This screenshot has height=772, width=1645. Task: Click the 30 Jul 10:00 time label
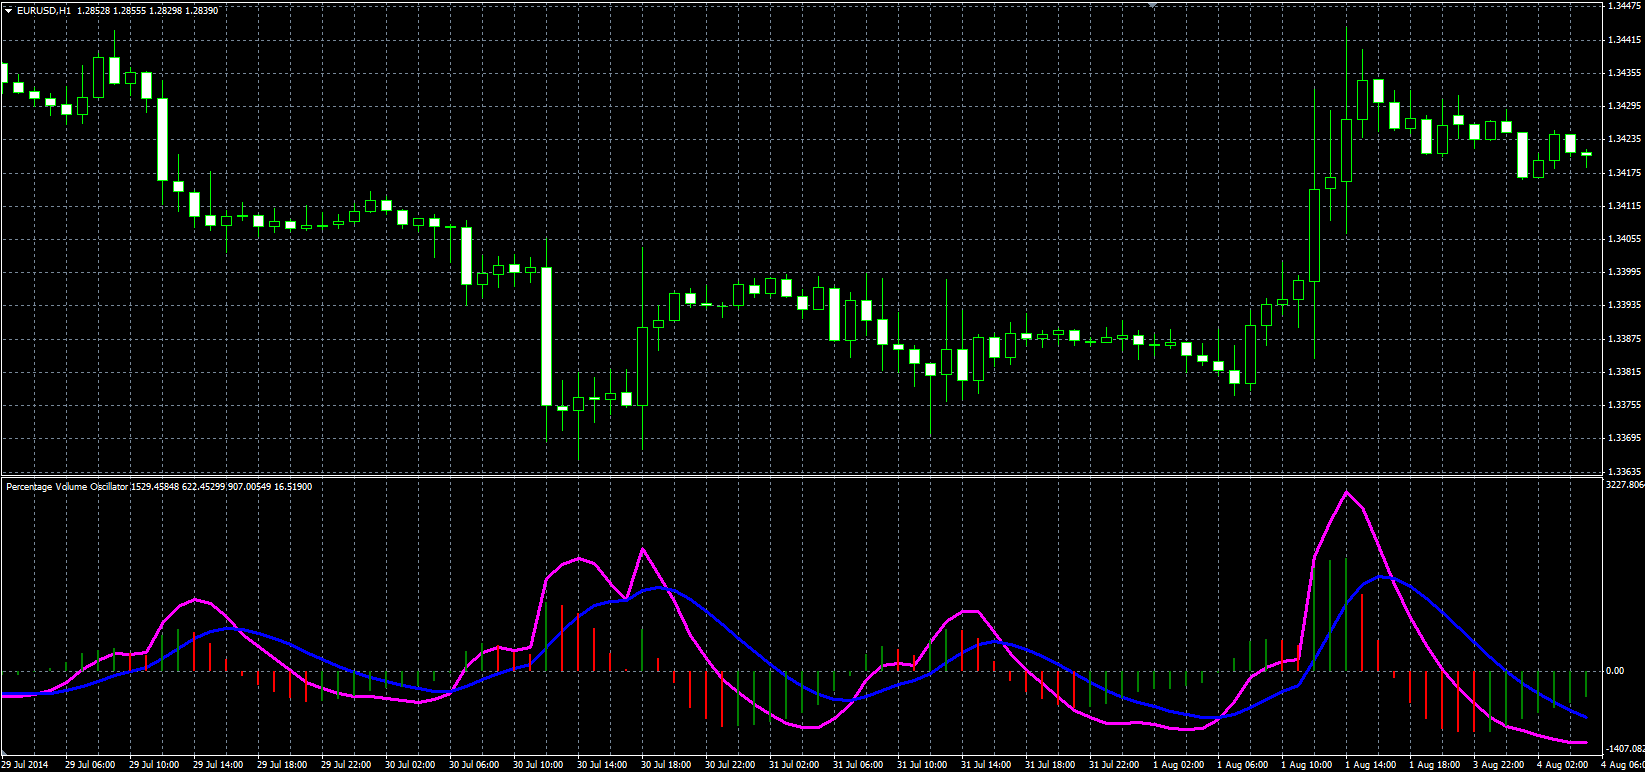pos(538,765)
